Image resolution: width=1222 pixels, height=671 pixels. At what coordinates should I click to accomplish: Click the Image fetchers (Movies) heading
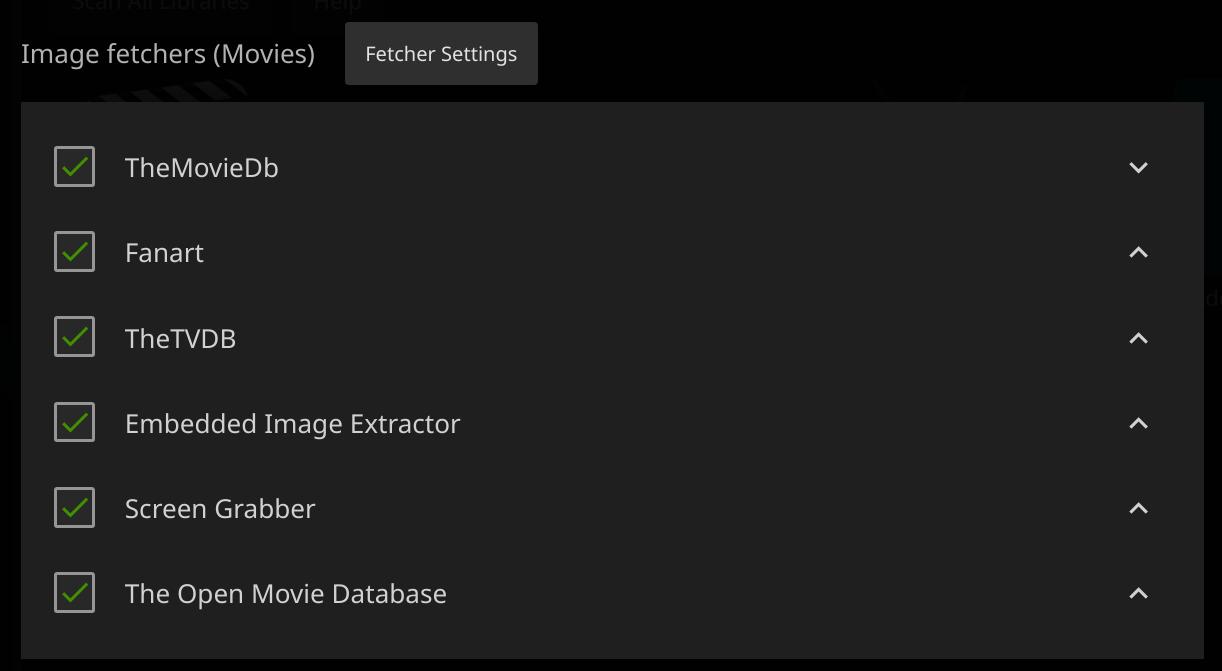[167, 54]
